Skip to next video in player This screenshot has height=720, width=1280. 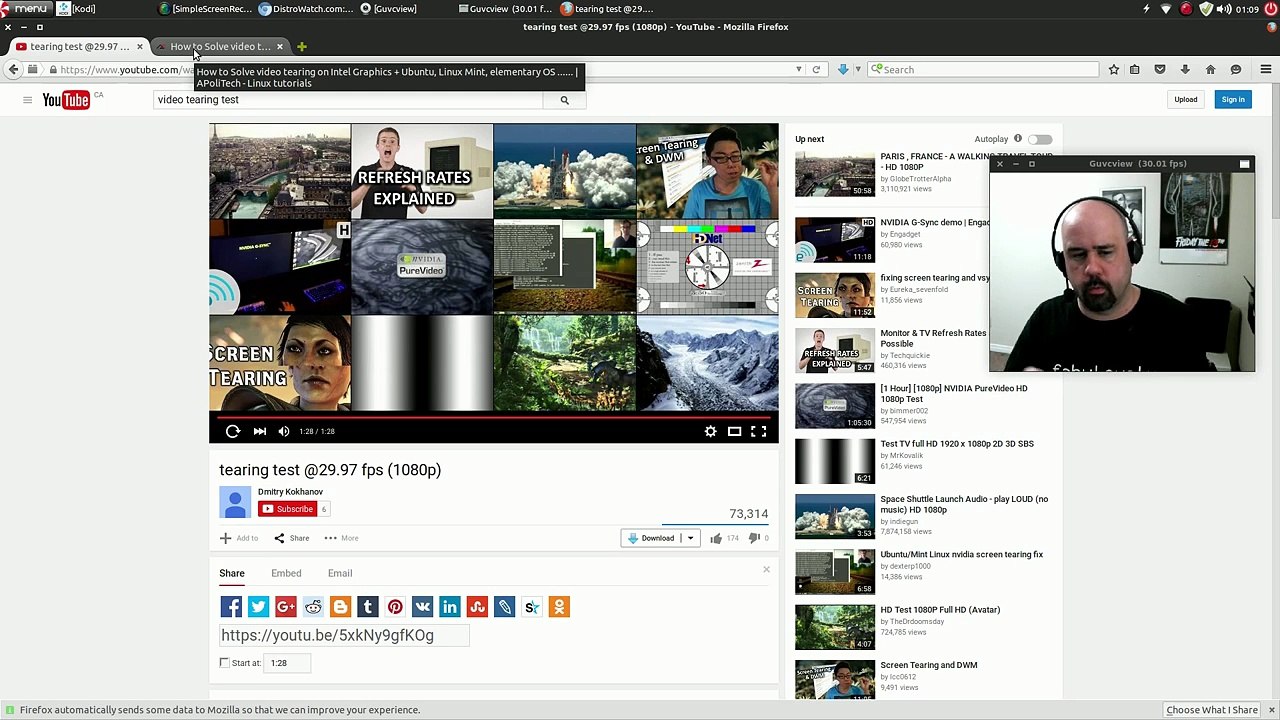[260, 431]
